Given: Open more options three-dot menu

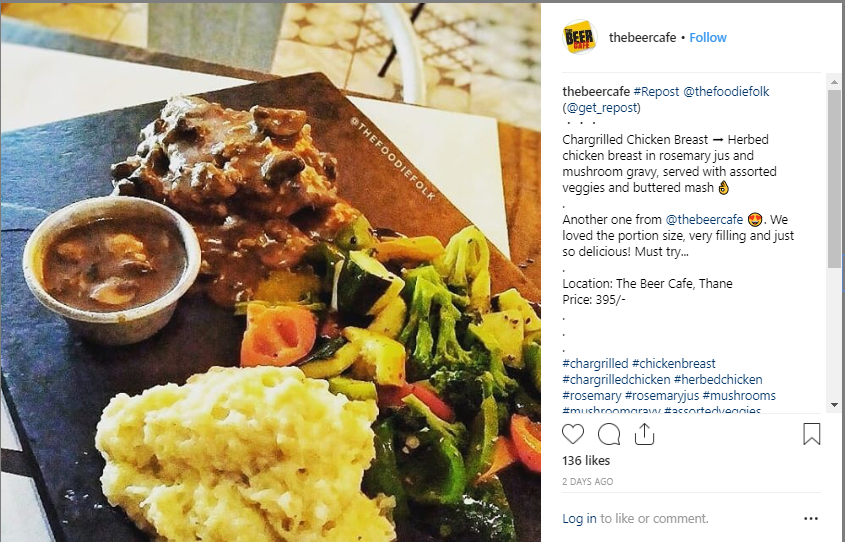Looking at the screenshot, I should pyautogui.click(x=811, y=518).
